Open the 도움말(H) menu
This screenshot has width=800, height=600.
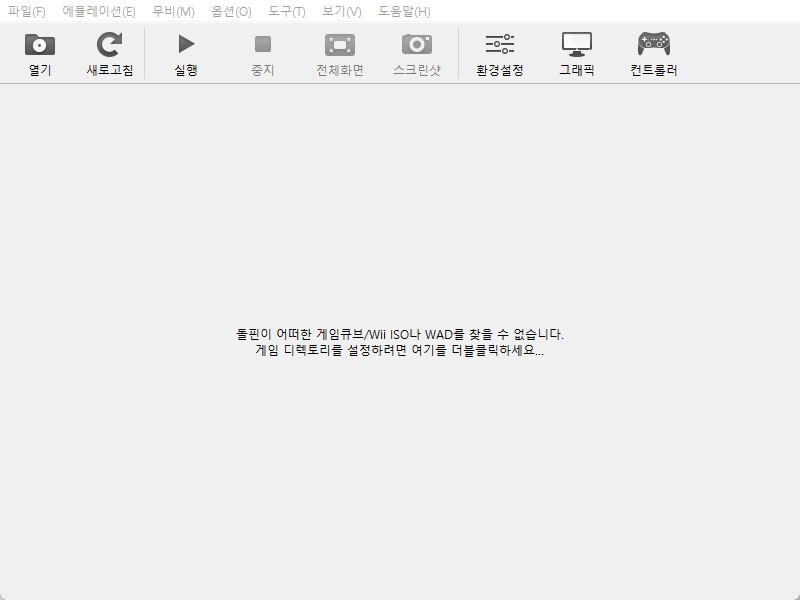404,11
